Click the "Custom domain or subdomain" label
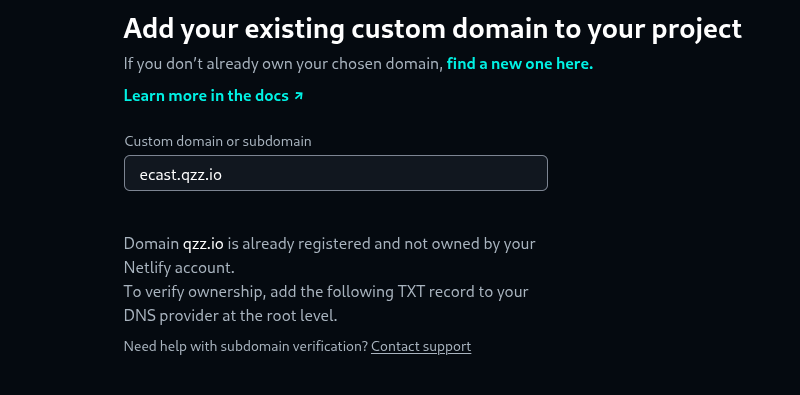 click(x=218, y=141)
